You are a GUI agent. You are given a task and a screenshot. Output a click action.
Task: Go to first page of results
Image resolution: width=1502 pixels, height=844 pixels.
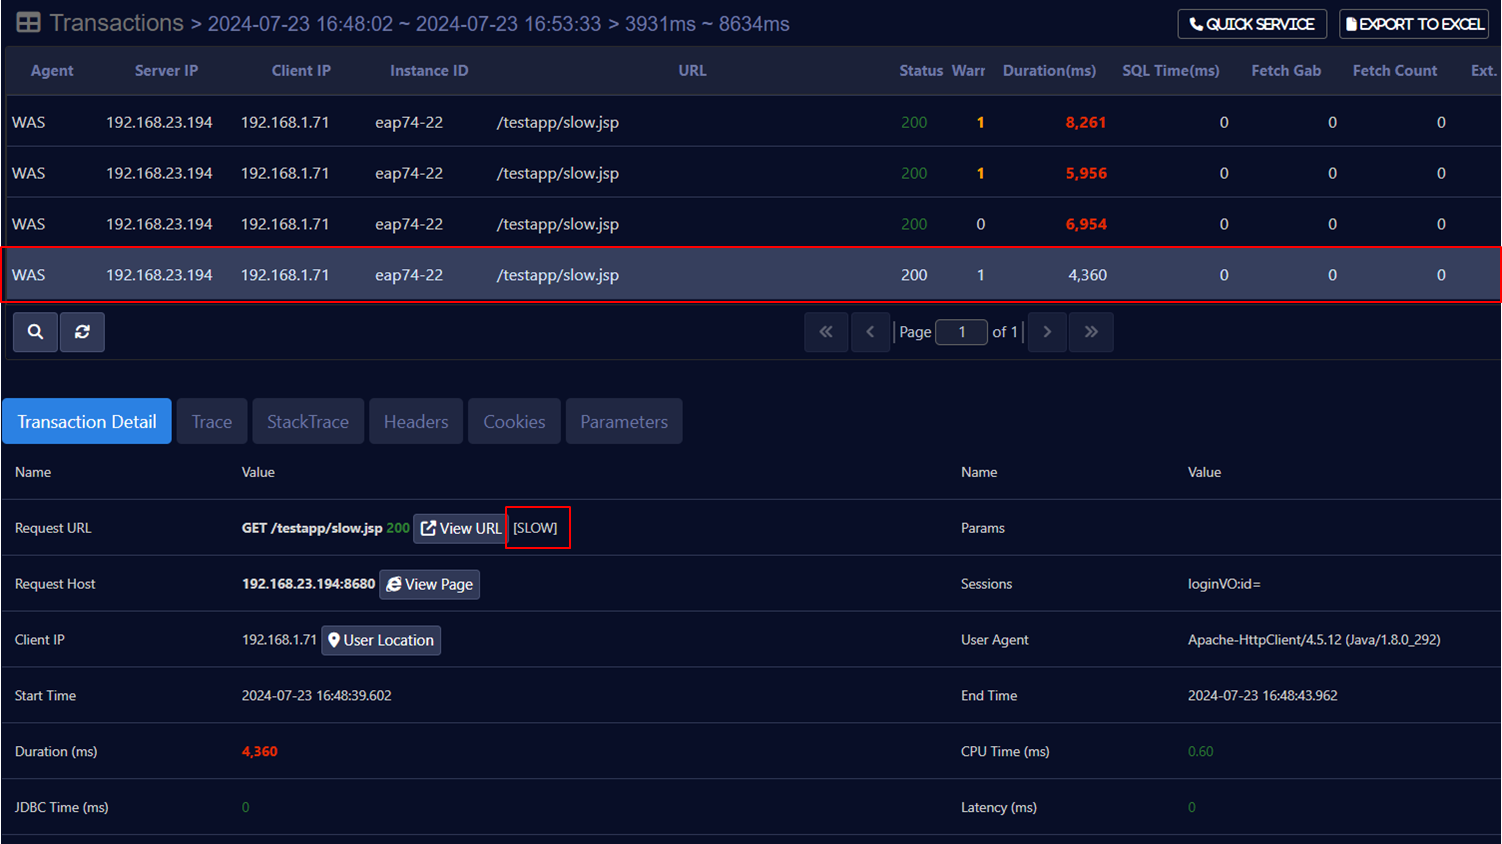[x=826, y=332]
